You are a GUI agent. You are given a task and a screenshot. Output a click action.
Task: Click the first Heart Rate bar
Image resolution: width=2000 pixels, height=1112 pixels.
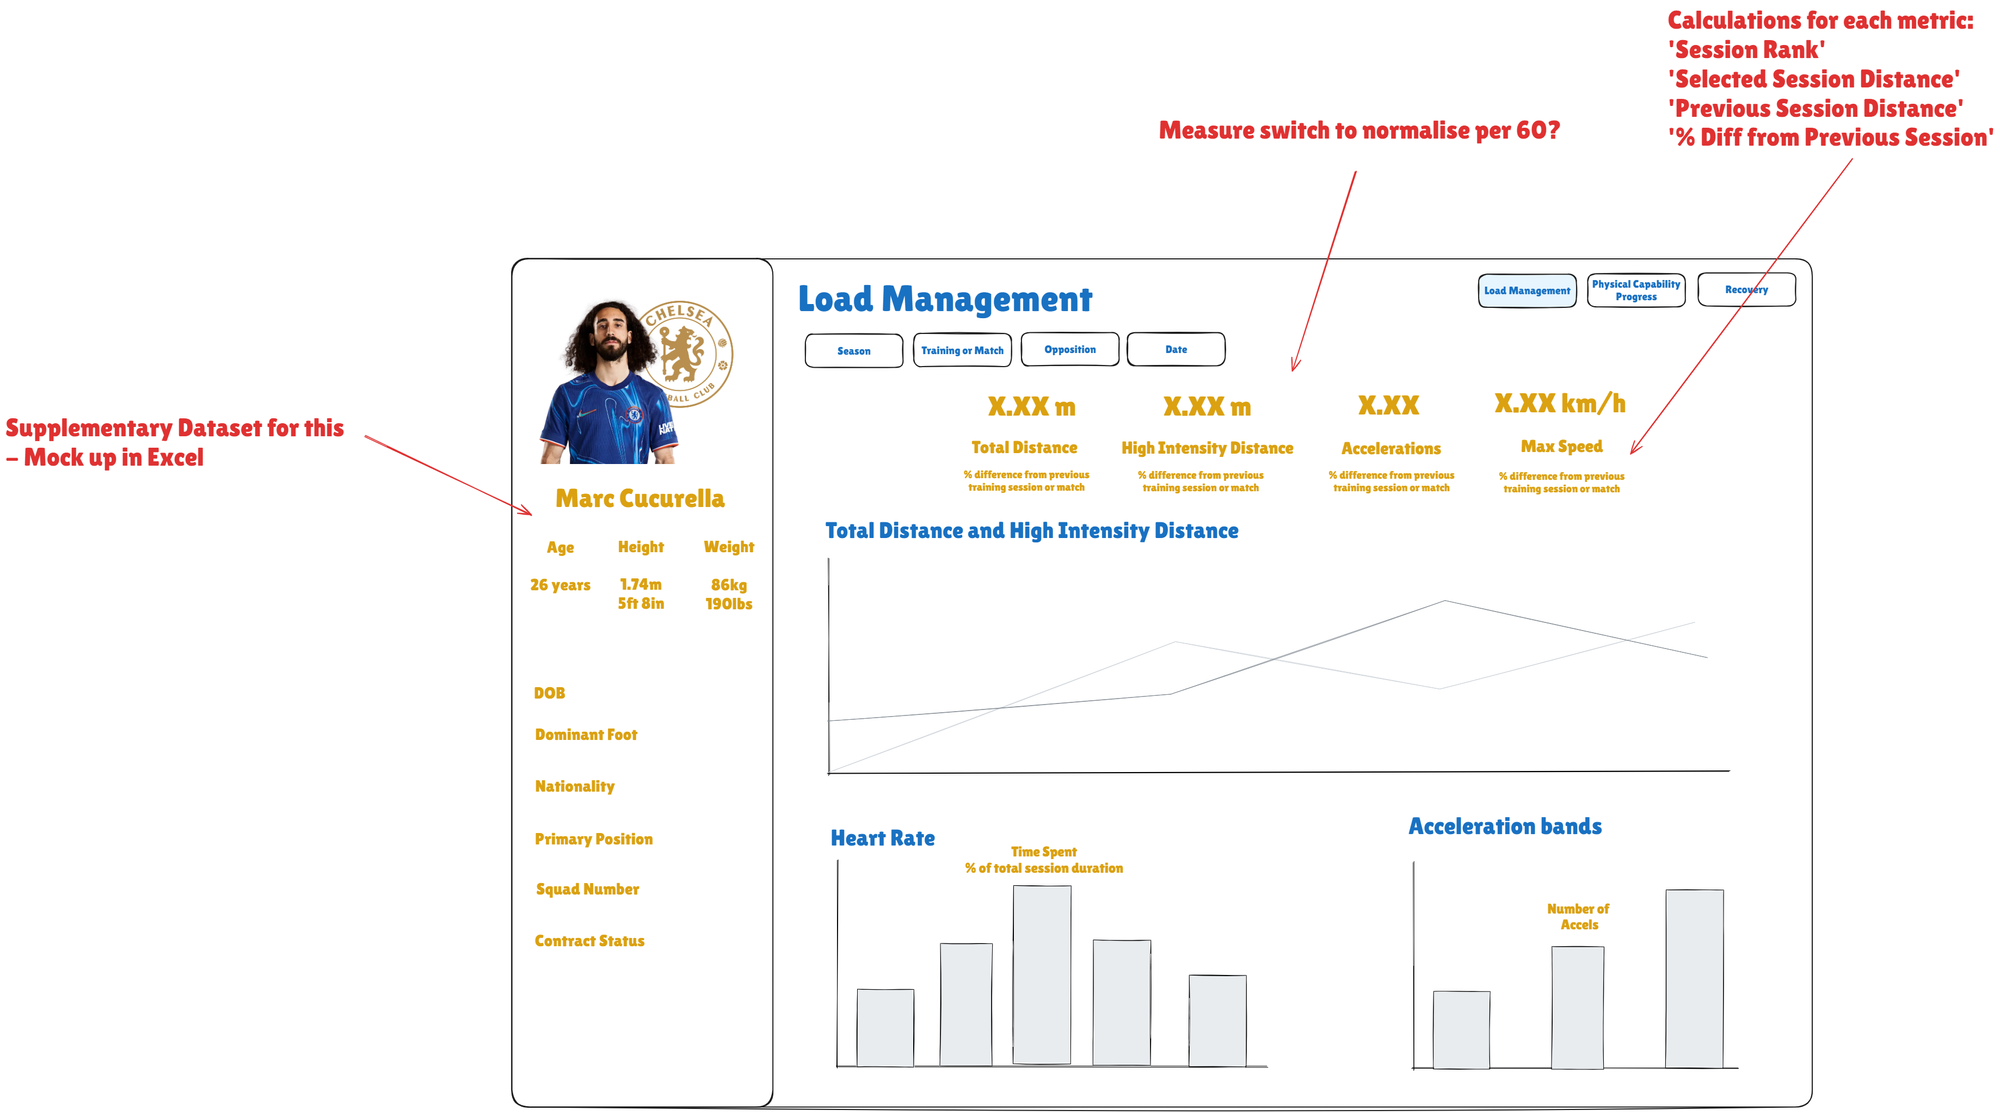(x=885, y=1027)
